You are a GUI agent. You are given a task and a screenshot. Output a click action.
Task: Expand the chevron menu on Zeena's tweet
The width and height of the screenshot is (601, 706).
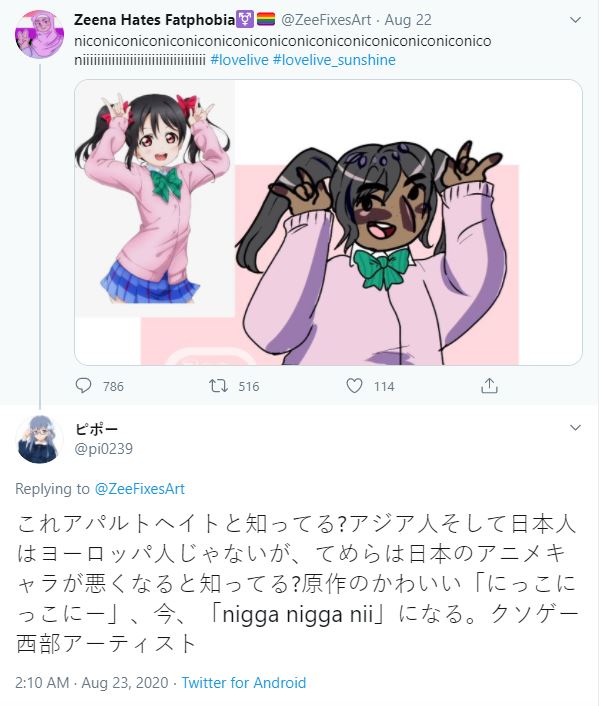coord(575,20)
